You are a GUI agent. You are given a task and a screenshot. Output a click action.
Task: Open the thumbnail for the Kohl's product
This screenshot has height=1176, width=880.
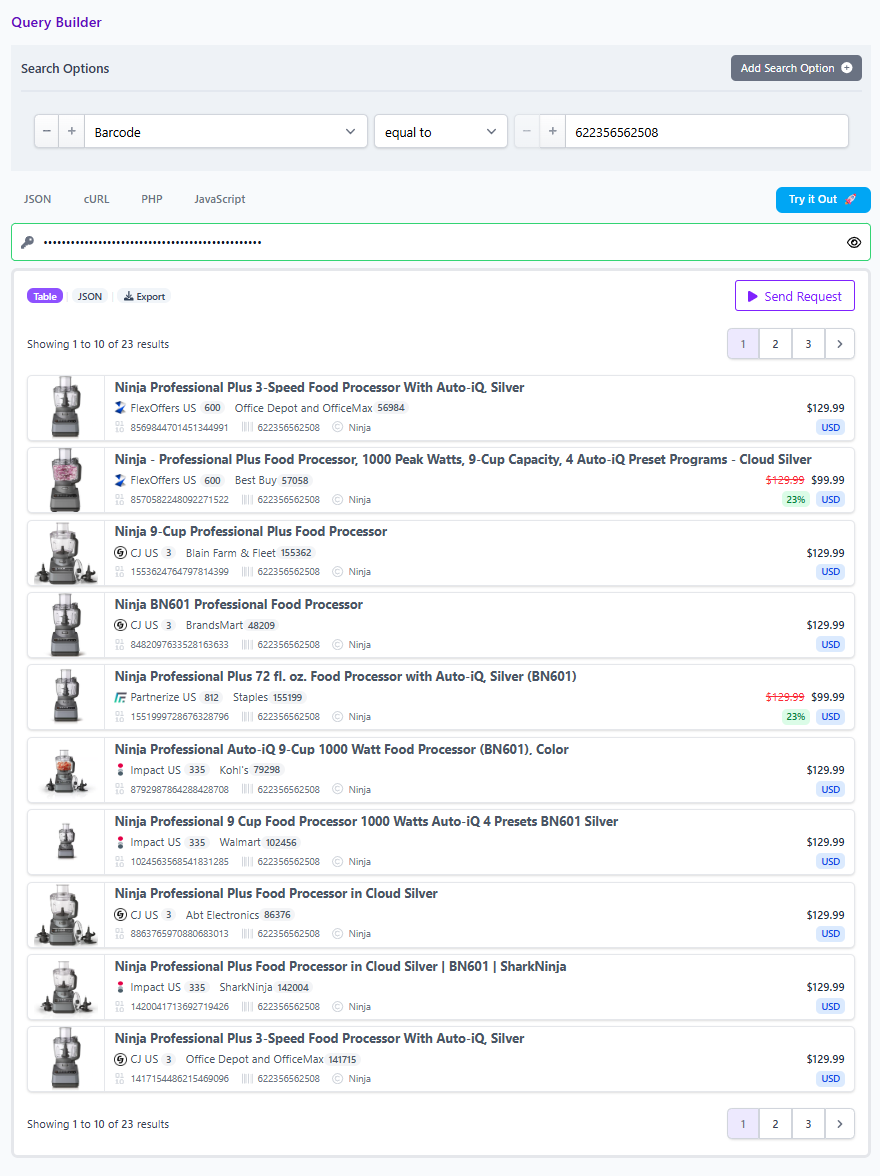(x=66, y=770)
